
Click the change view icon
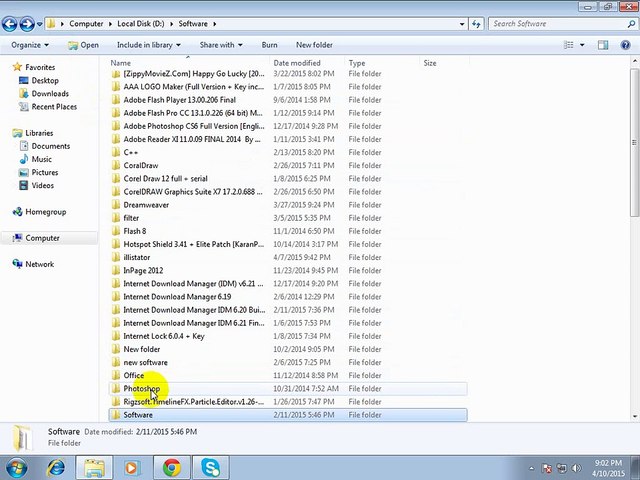tap(568, 45)
